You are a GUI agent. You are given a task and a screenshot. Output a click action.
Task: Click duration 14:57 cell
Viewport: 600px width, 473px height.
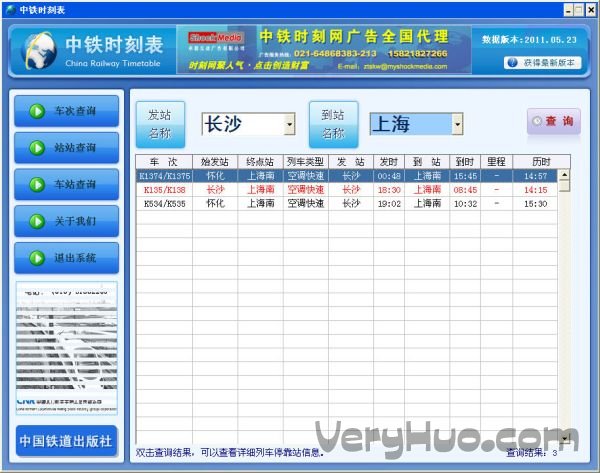535,176
